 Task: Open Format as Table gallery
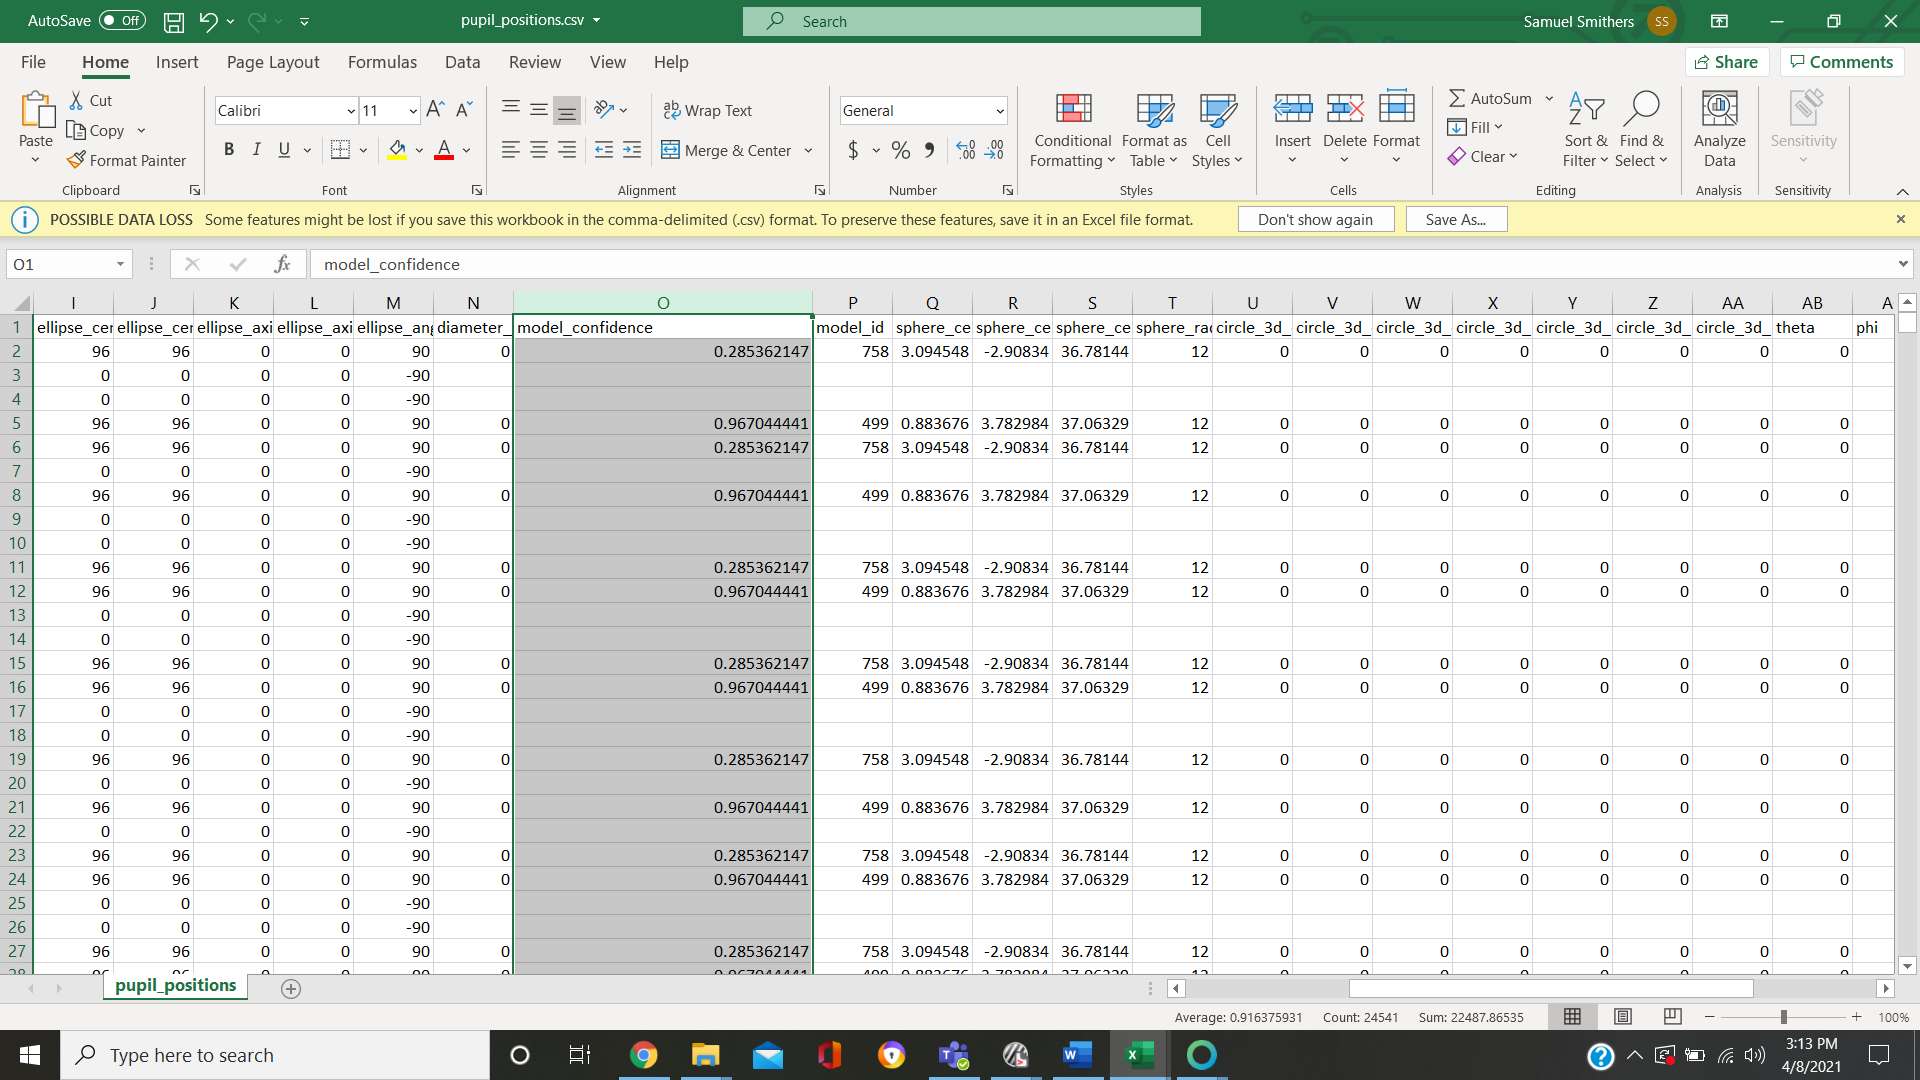[1154, 130]
